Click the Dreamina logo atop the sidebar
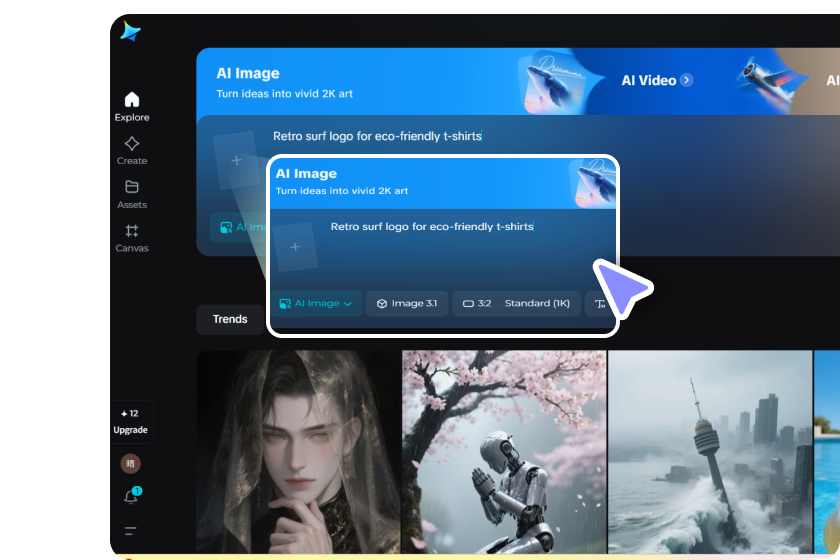The height and width of the screenshot is (560, 840). (x=130, y=31)
